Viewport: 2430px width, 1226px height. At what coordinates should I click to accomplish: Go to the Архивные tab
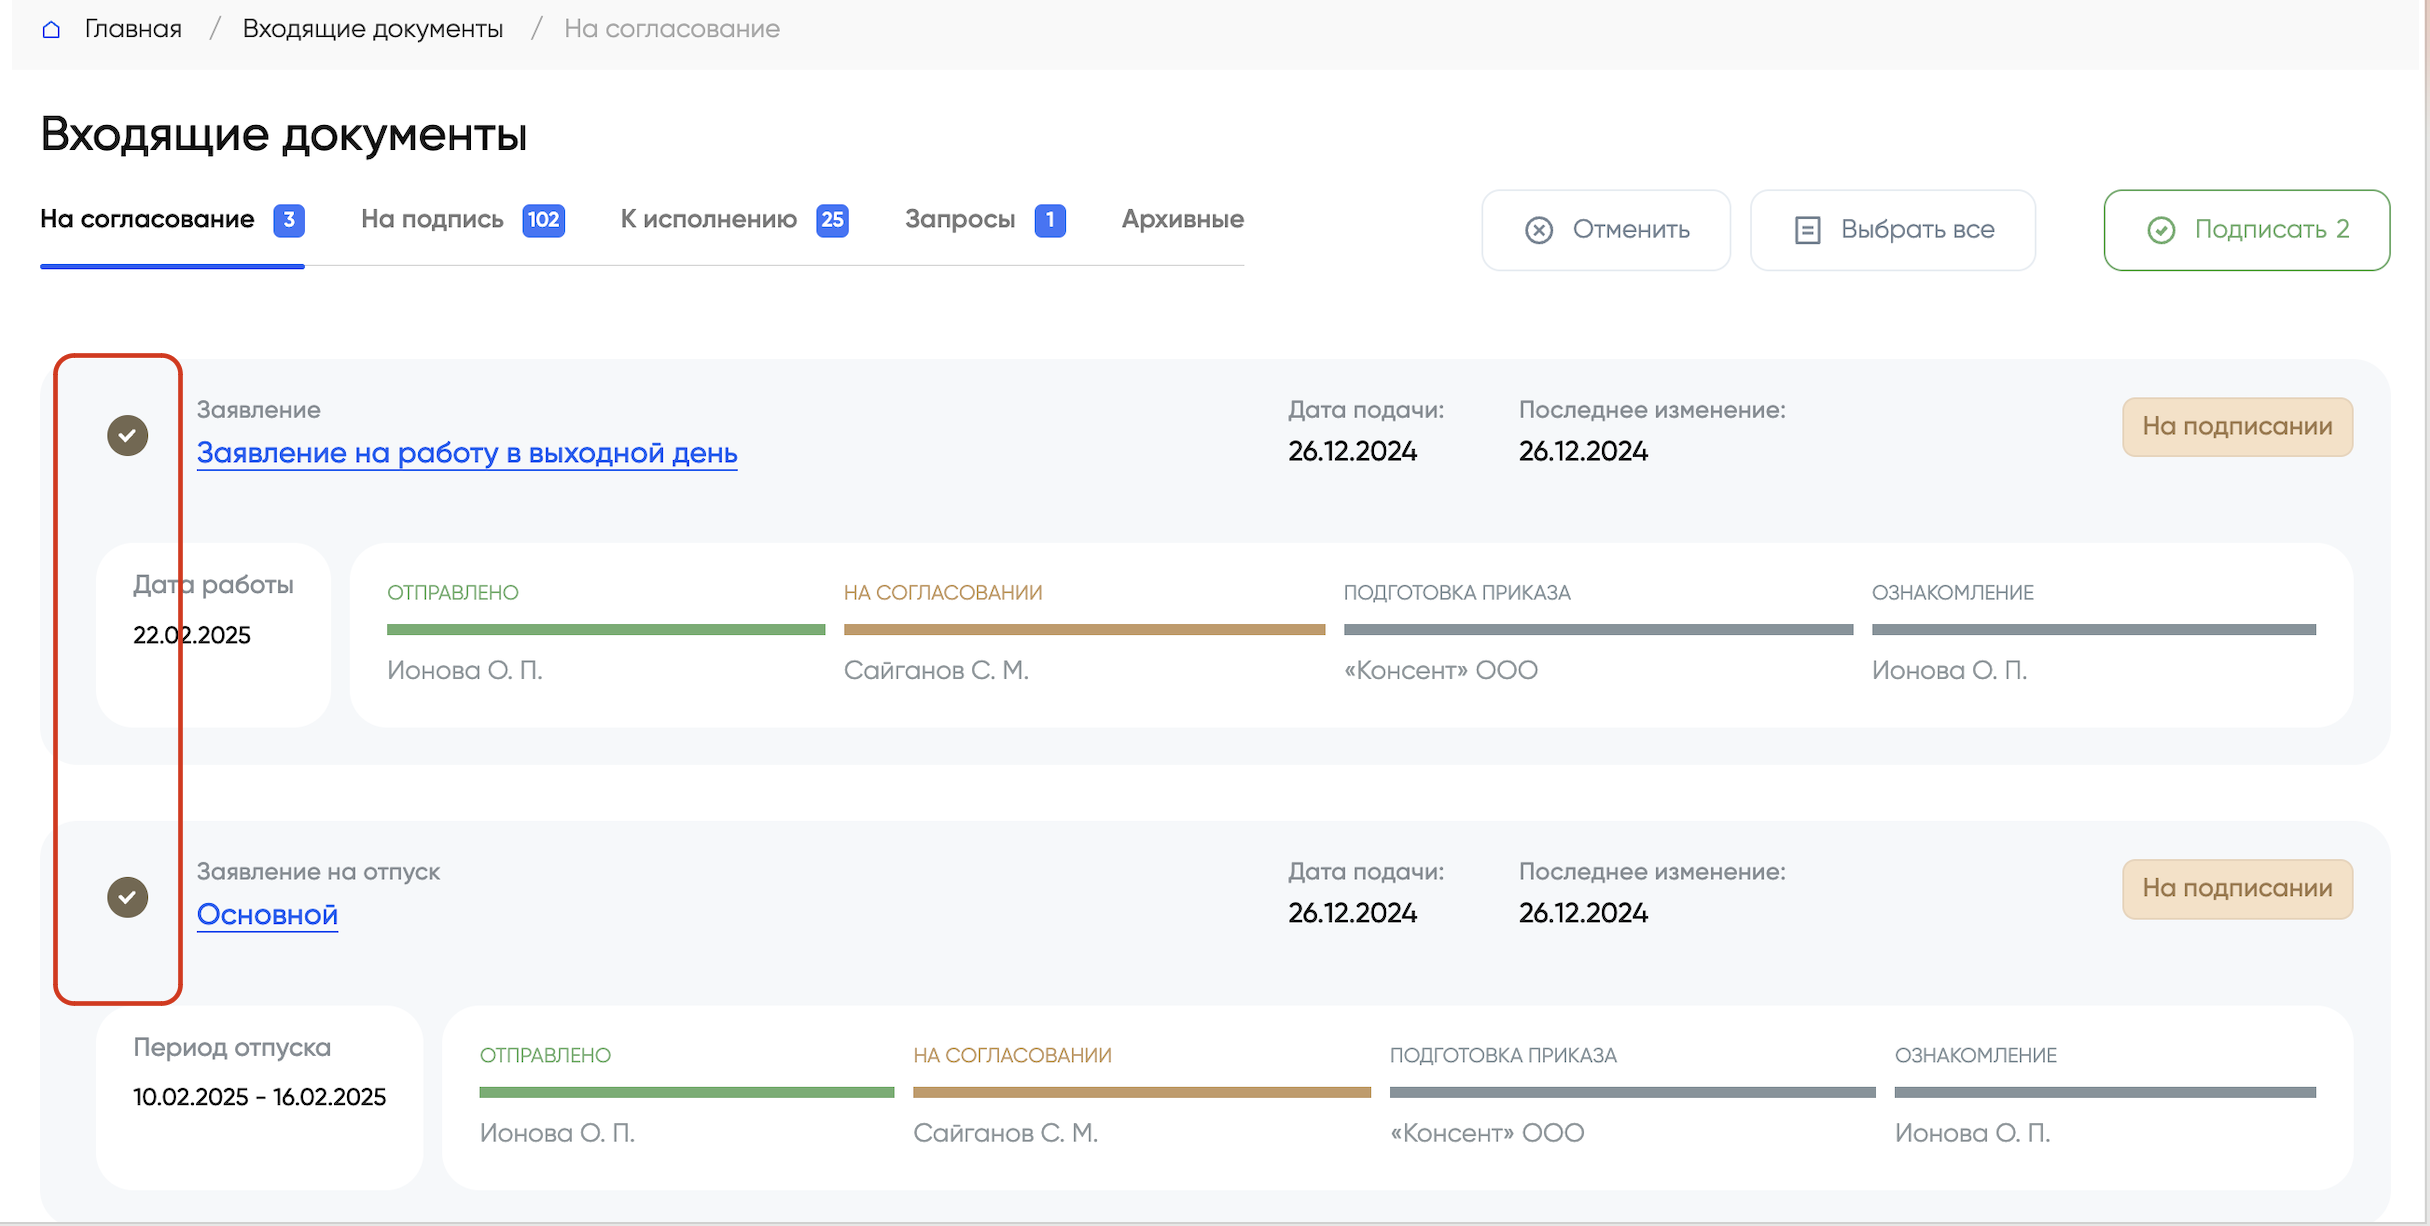(1182, 219)
